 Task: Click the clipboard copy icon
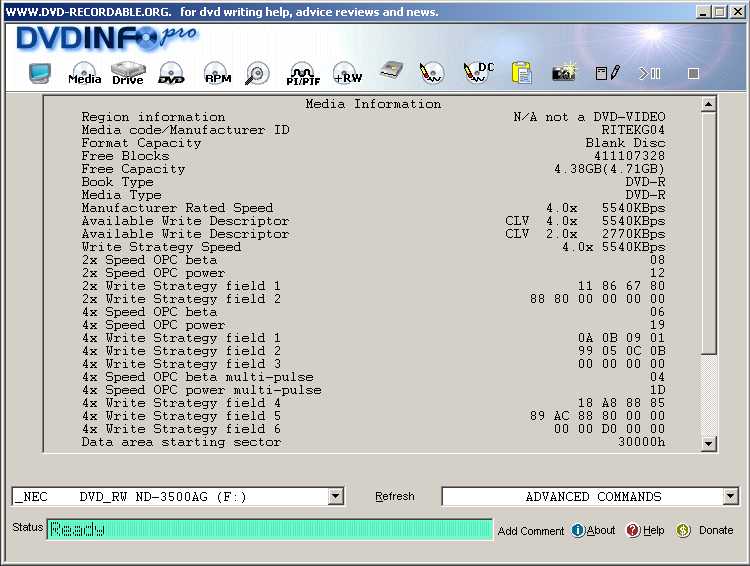tap(521, 73)
